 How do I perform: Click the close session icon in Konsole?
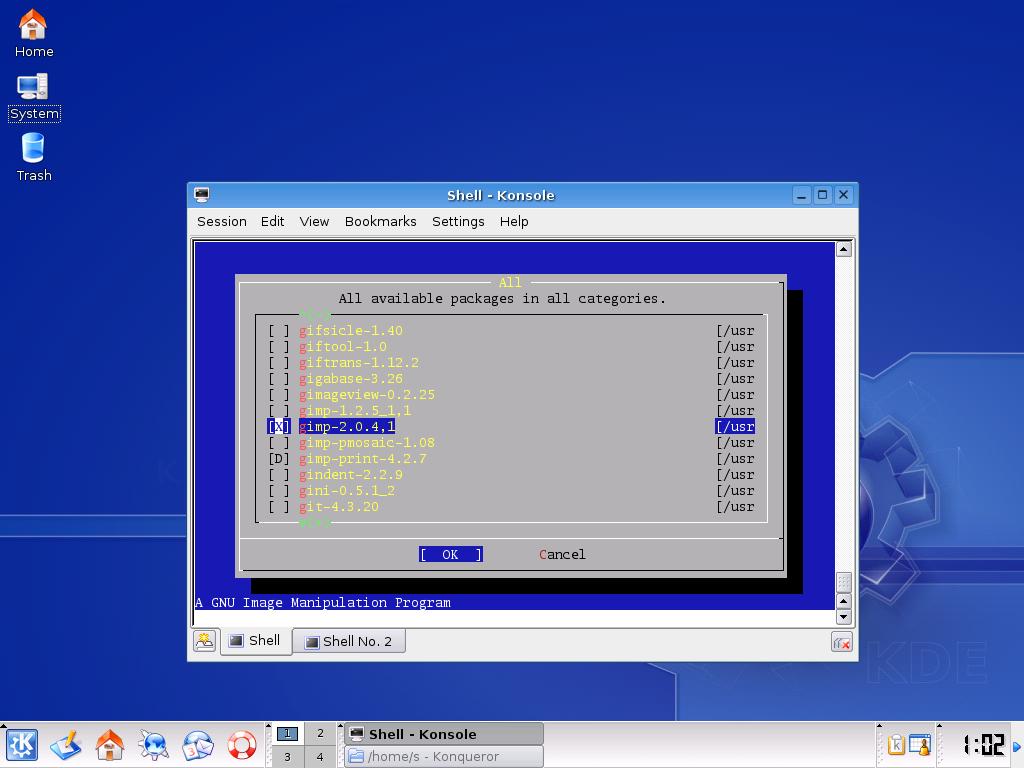tap(842, 642)
